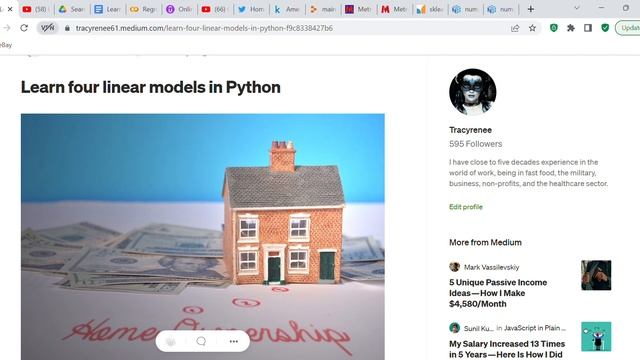Click the author bio paragraph text
Viewport: 640px width, 360px height.
[529, 173]
